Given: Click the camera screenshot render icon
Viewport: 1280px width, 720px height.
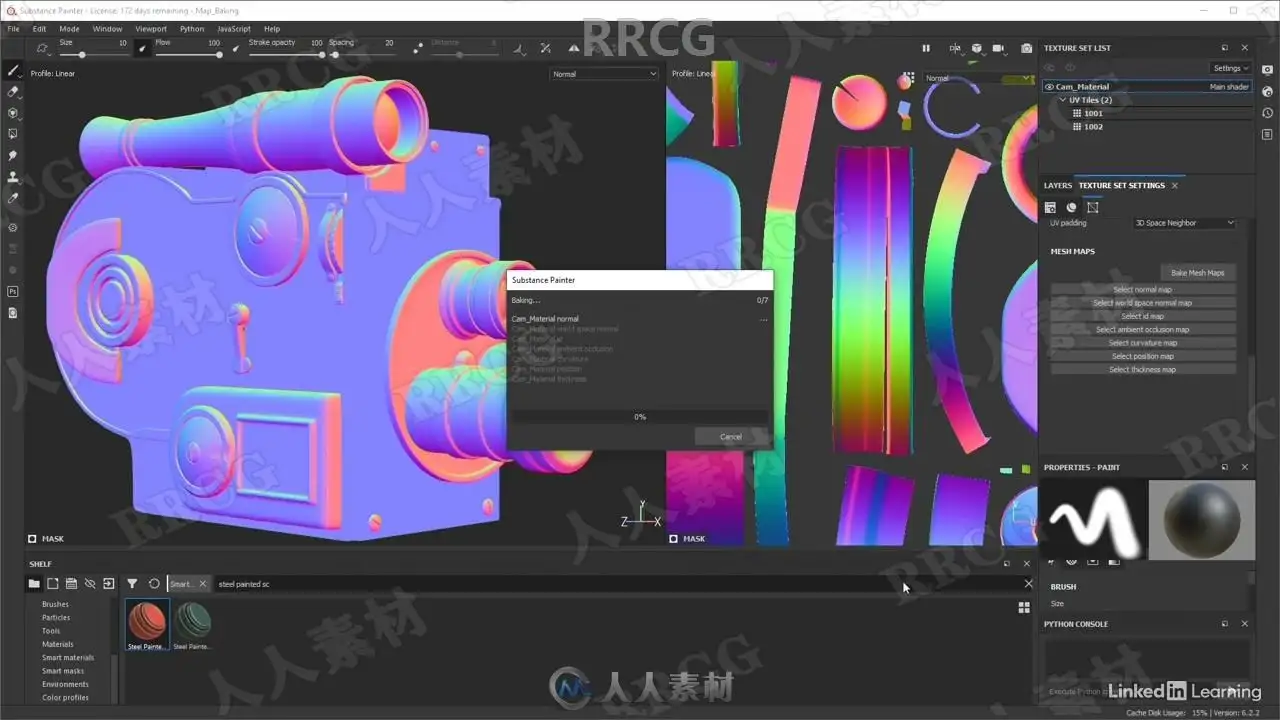Looking at the screenshot, I should tap(1026, 48).
